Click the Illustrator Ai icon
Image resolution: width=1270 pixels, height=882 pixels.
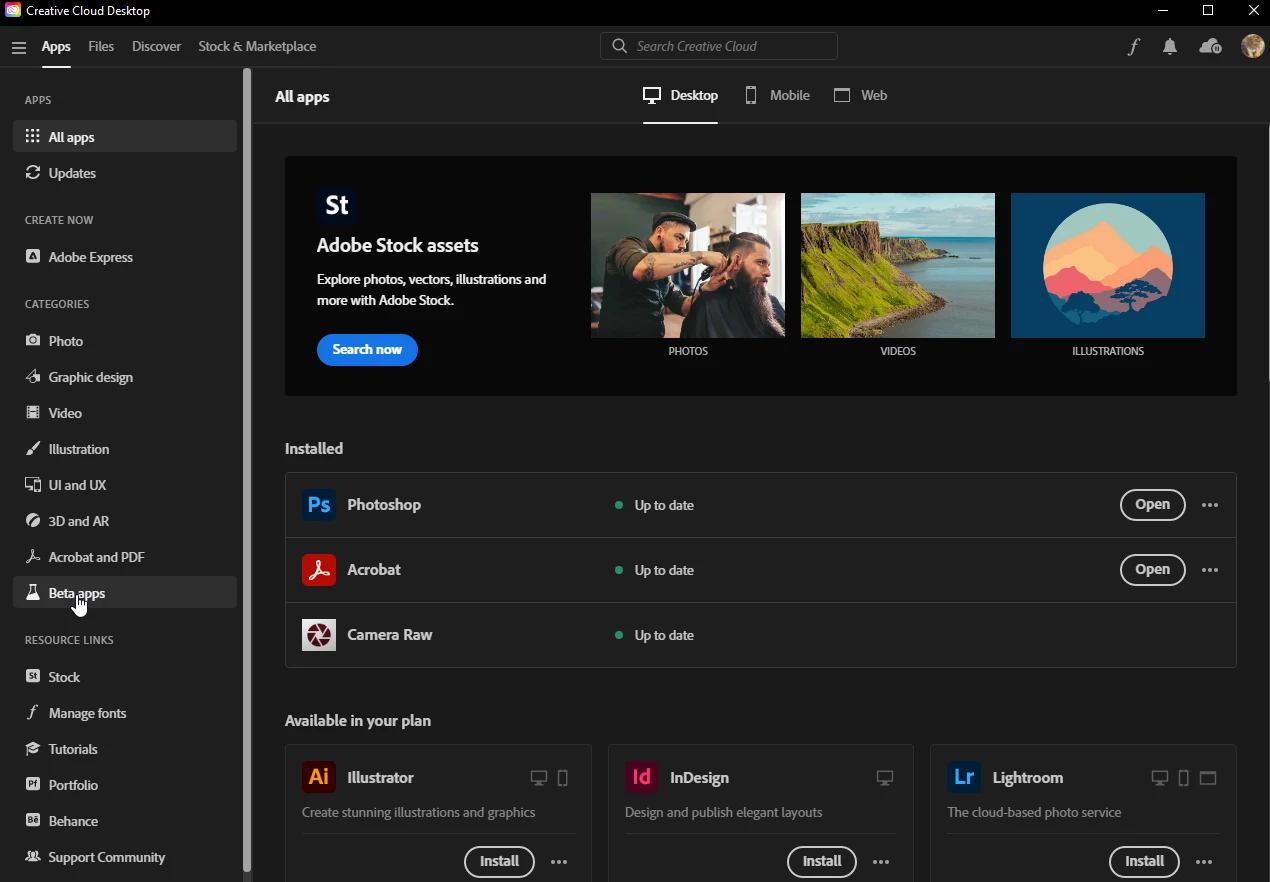click(319, 777)
